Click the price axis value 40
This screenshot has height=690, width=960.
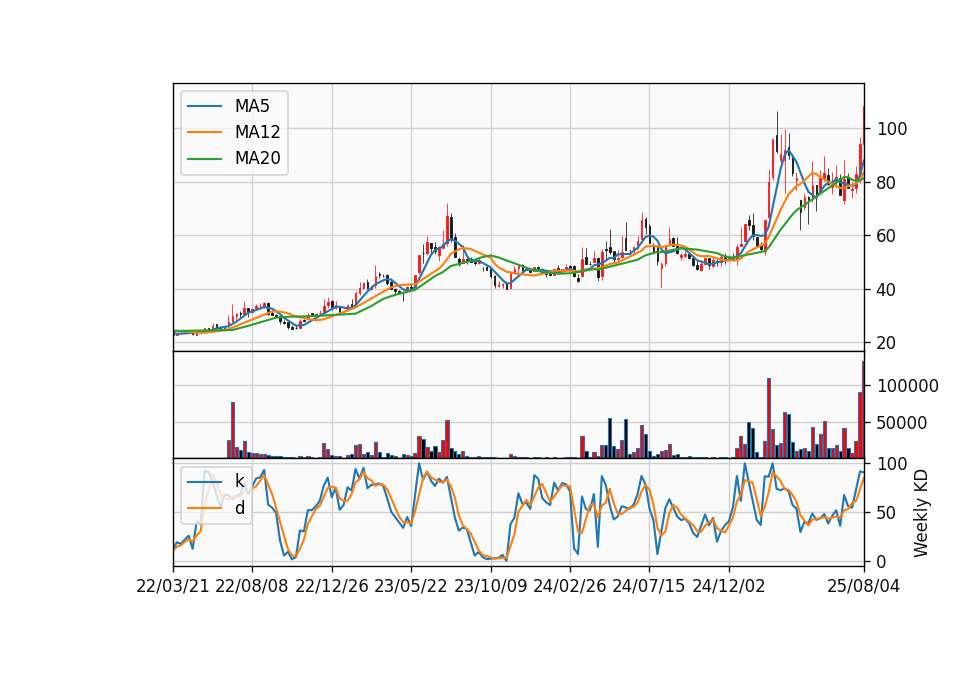[885, 290]
